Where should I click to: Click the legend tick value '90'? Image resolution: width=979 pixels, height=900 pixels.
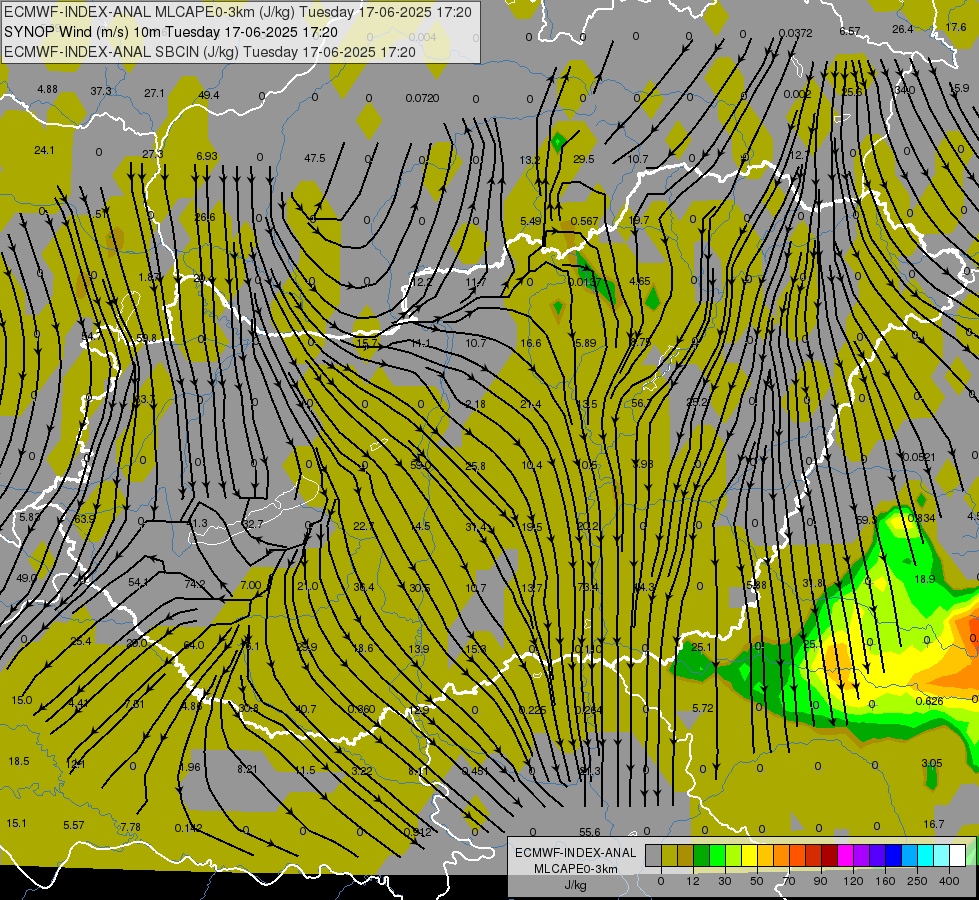pyautogui.click(x=820, y=881)
